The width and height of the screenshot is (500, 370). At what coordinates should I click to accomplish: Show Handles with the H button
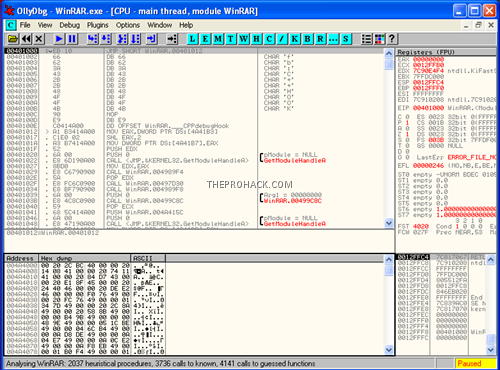pos(256,39)
